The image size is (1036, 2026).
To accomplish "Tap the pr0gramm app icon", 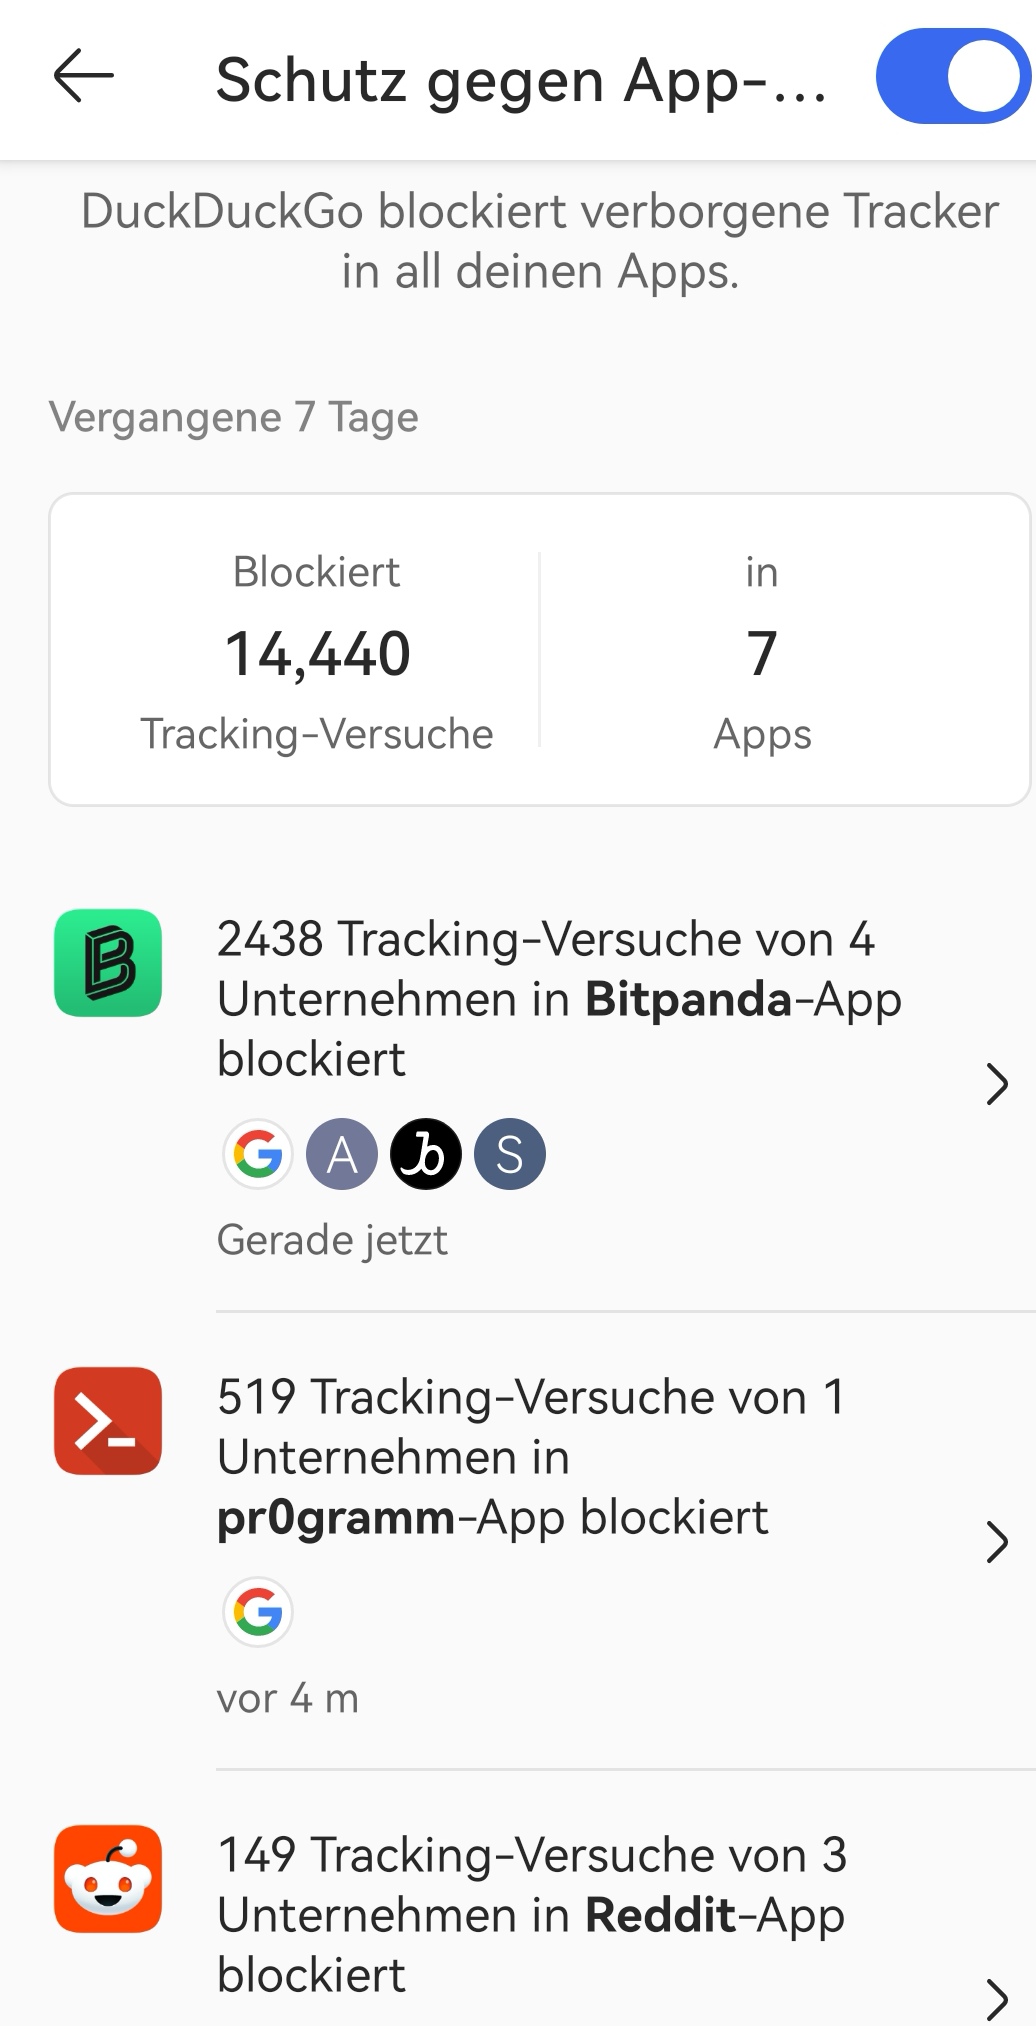I will tap(108, 1421).
